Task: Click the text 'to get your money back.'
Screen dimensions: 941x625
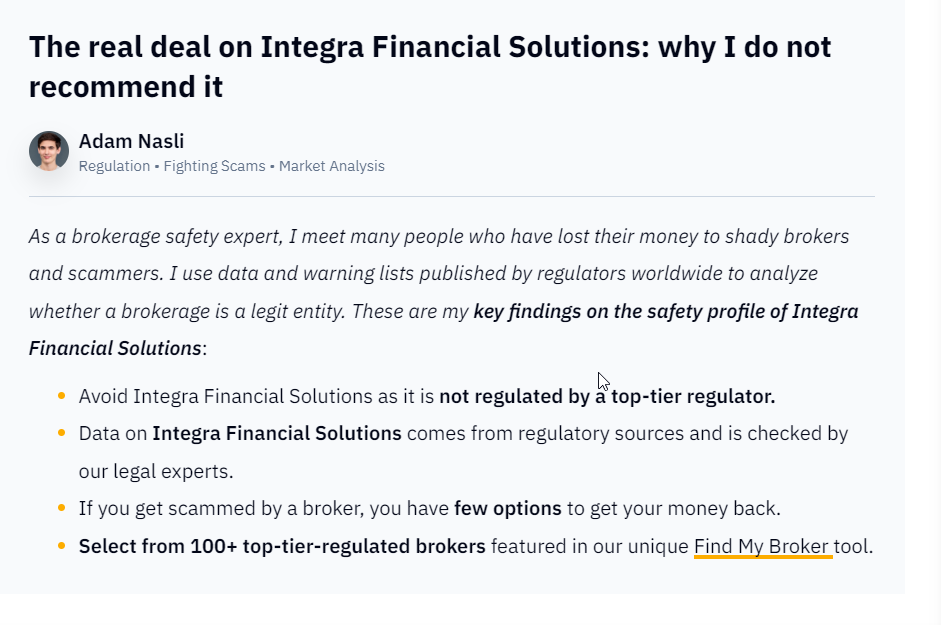Action: pos(673,509)
